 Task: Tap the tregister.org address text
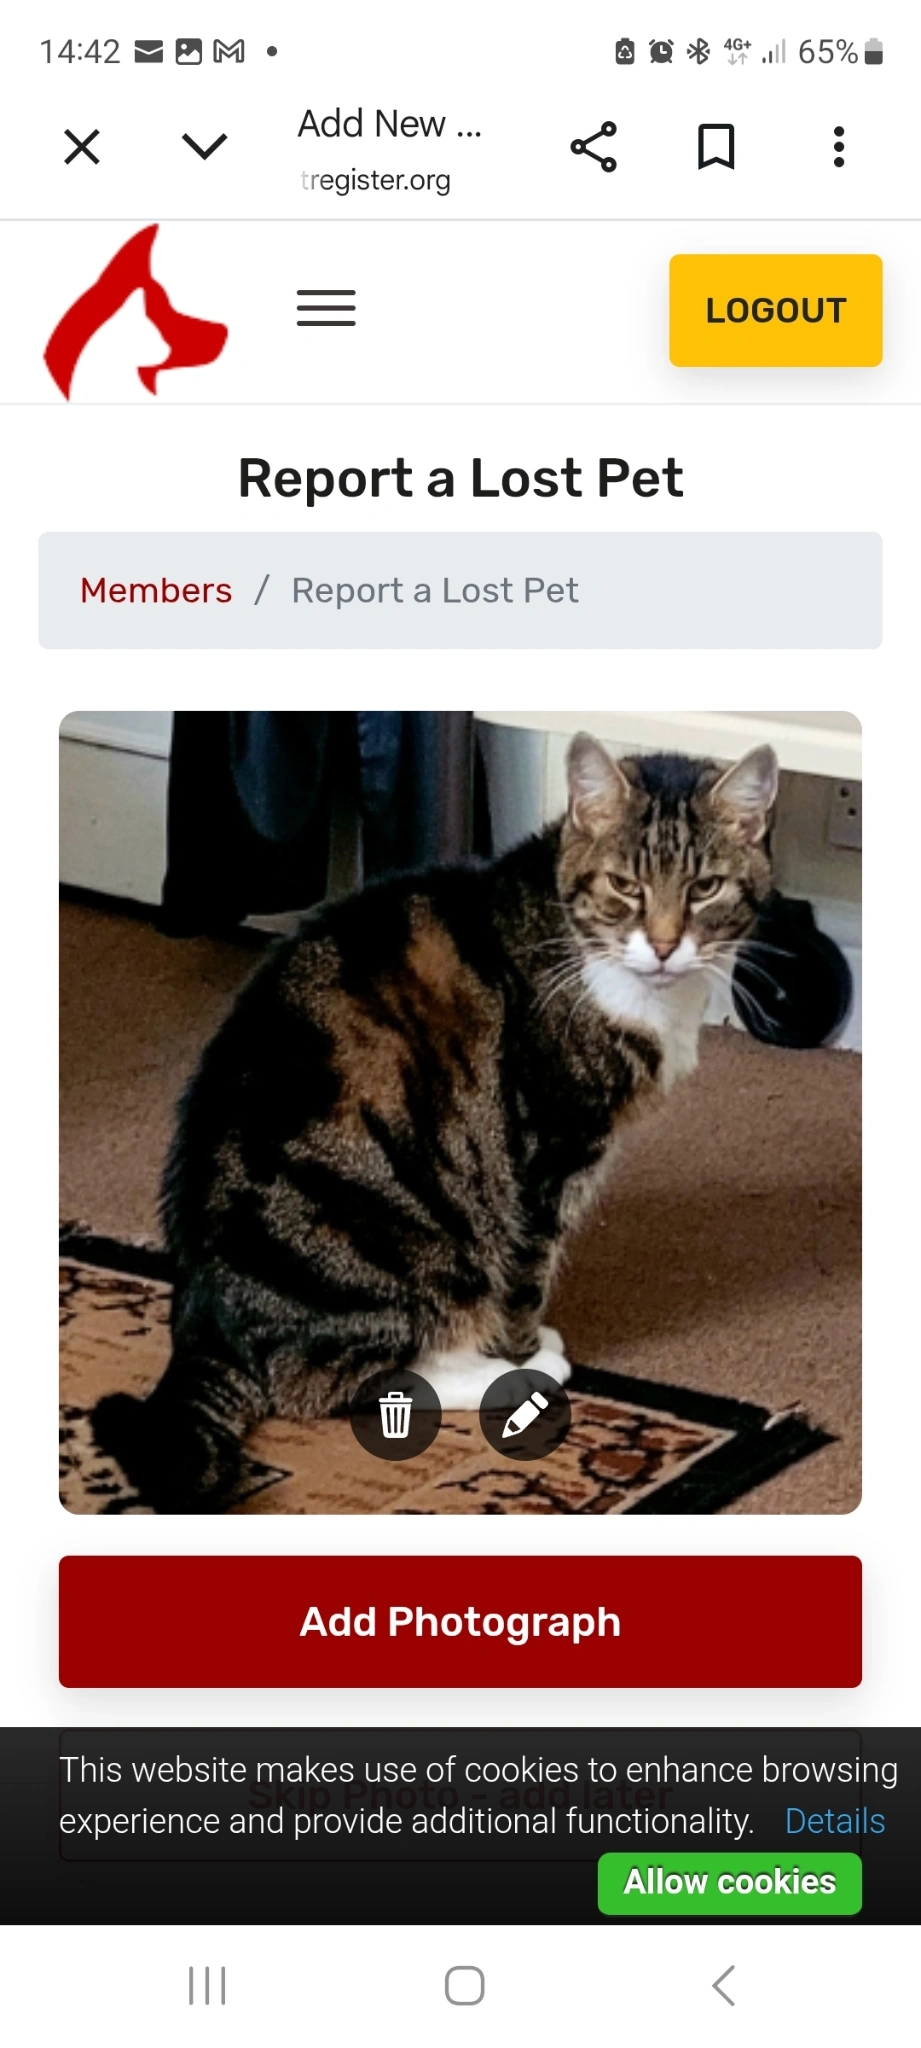pos(376,181)
